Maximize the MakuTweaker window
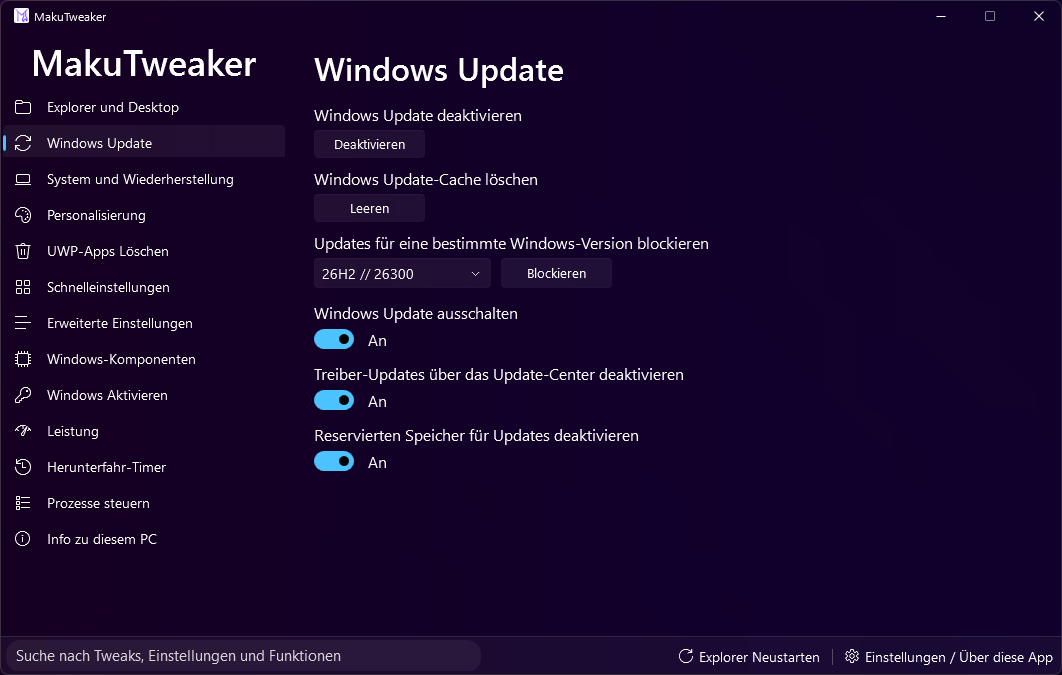This screenshot has width=1062, height=675. point(990,16)
